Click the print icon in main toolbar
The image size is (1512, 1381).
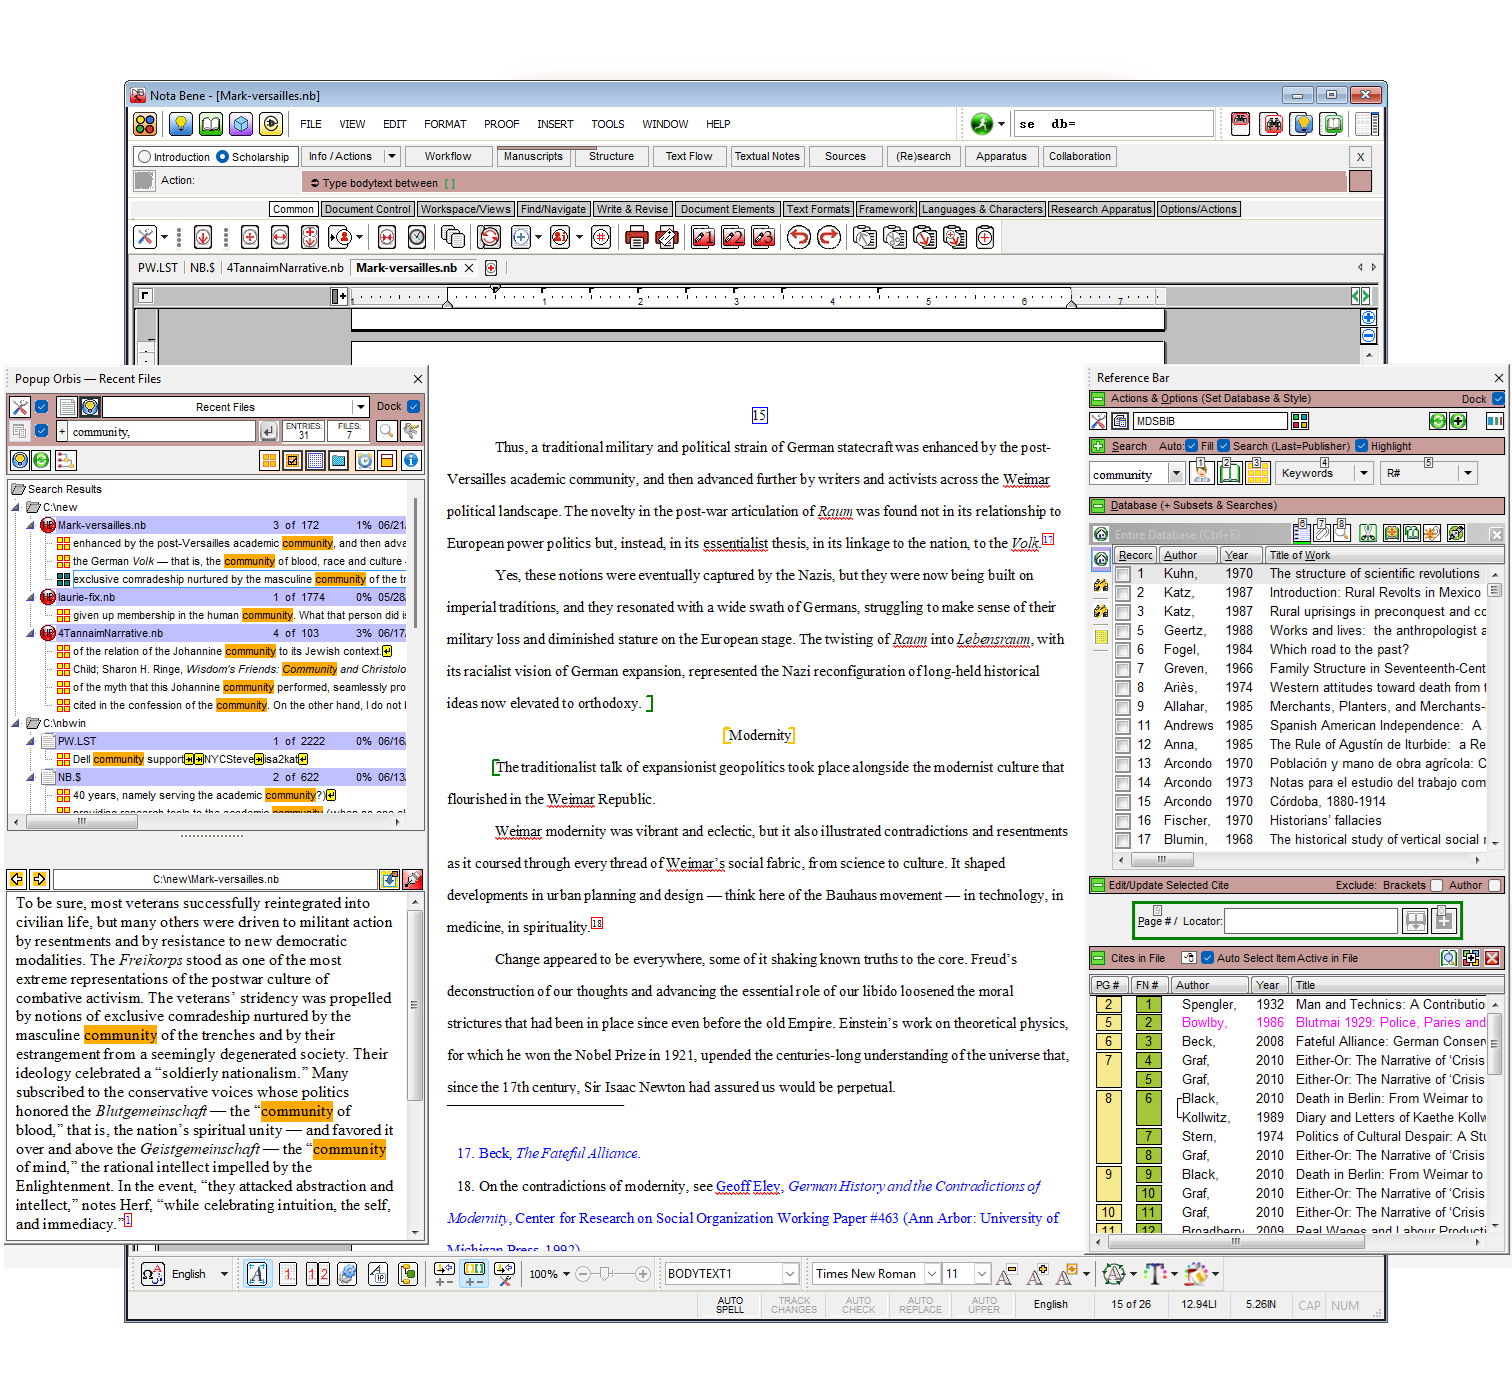click(636, 237)
